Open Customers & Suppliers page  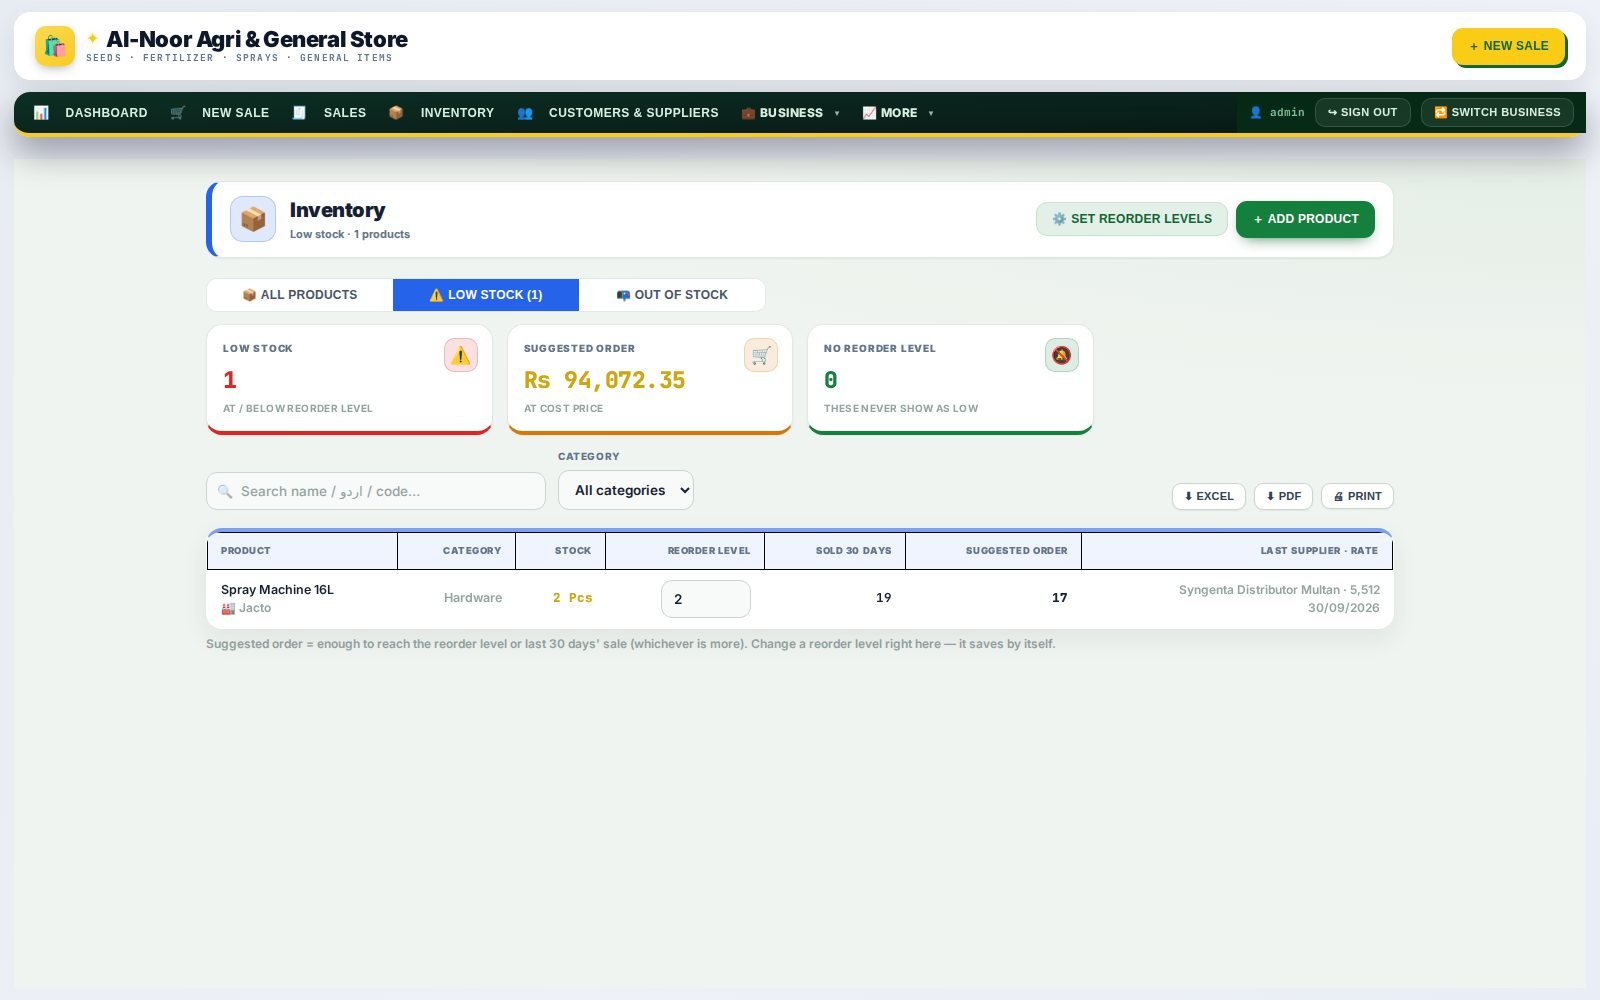pyautogui.click(x=633, y=113)
